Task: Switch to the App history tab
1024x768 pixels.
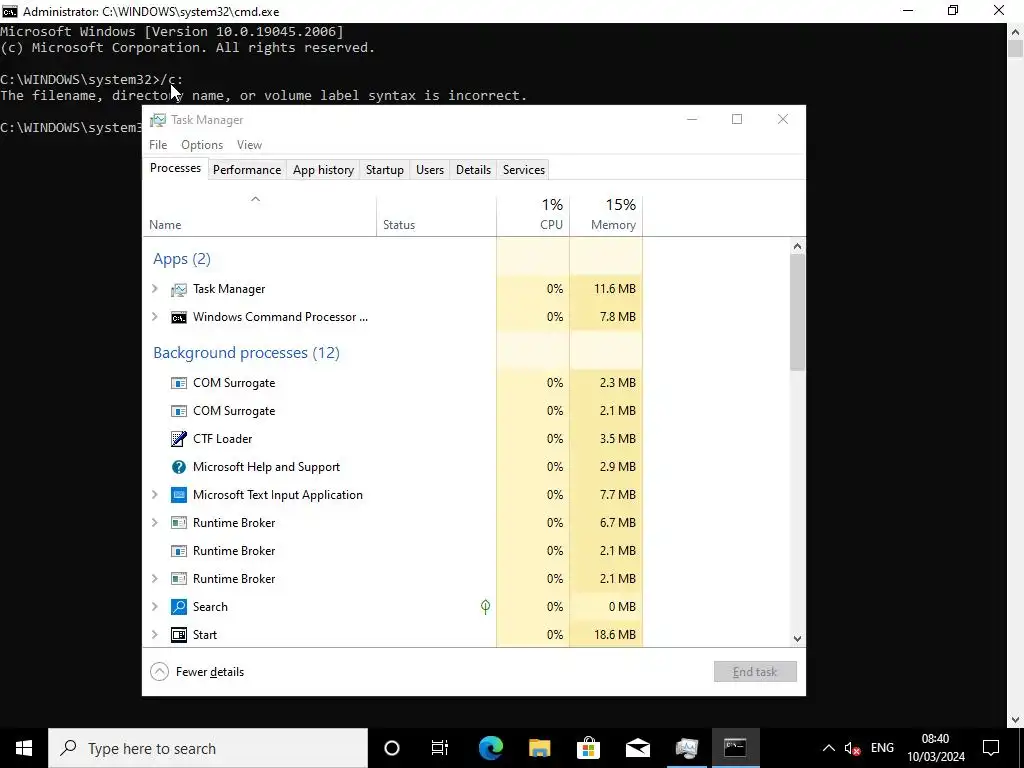Action: pos(323,170)
